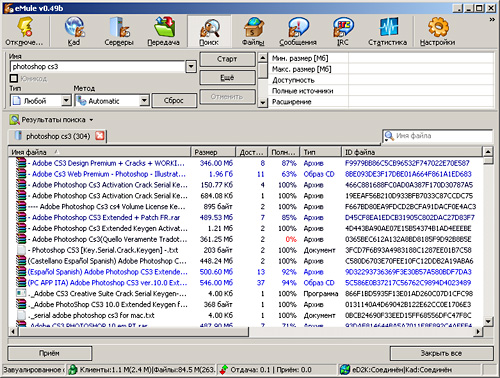Click the Закрыть все button
500x378 pixels.
point(441,353)
